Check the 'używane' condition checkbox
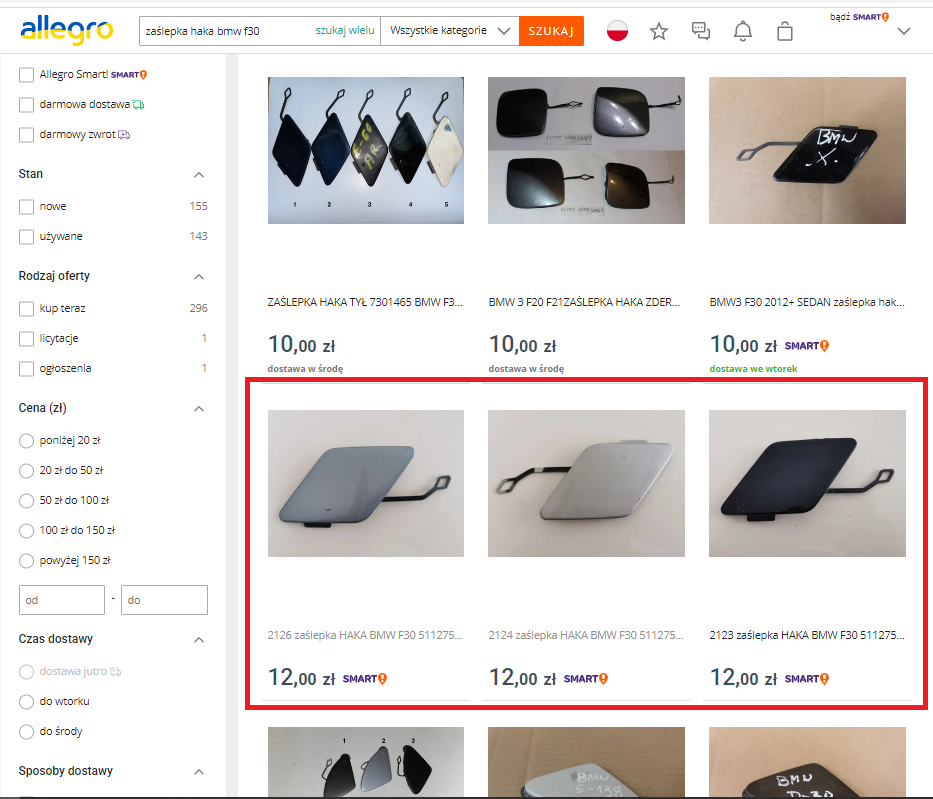Image resolution: width=933 pixels, height=799 pixels. click(x=26, y=237)
